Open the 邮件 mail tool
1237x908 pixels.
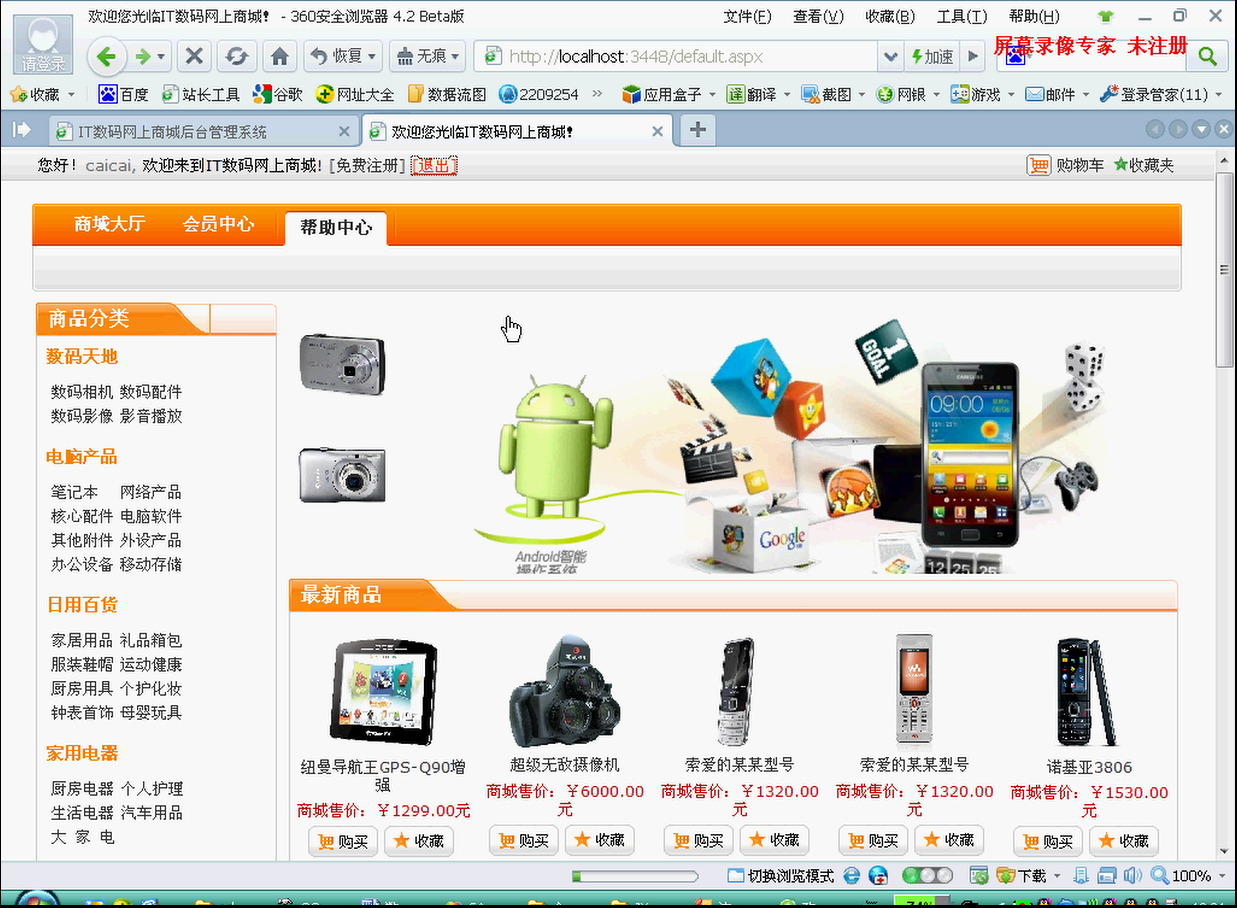click(x=1051, y=94)
